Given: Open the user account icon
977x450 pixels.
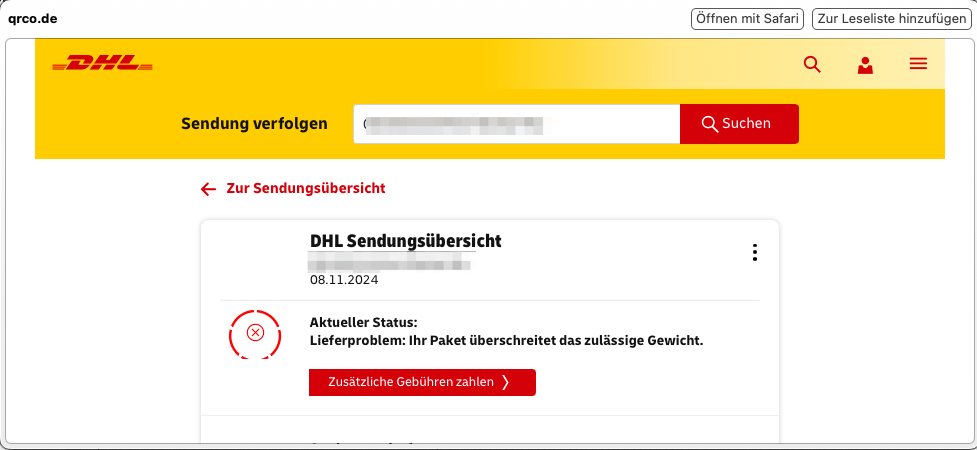Looking at the screenshot, I should coord(865,65).
